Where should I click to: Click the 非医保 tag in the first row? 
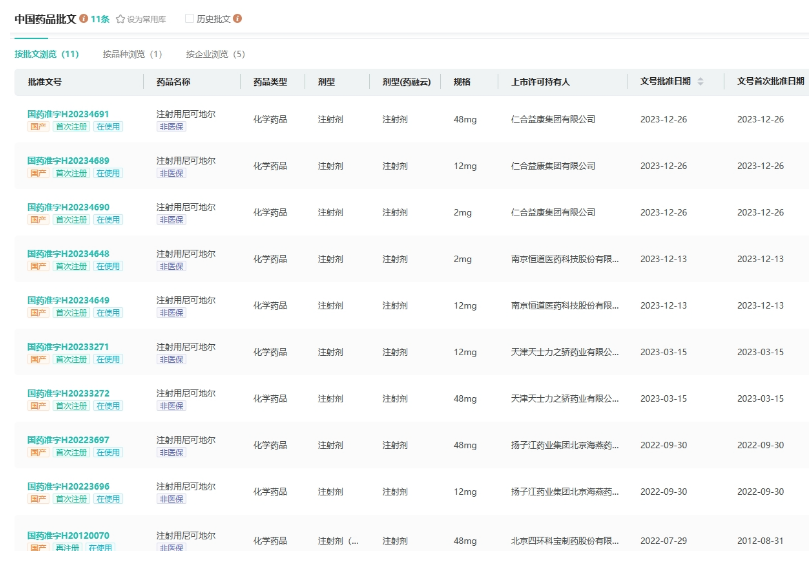pos(171,127)
